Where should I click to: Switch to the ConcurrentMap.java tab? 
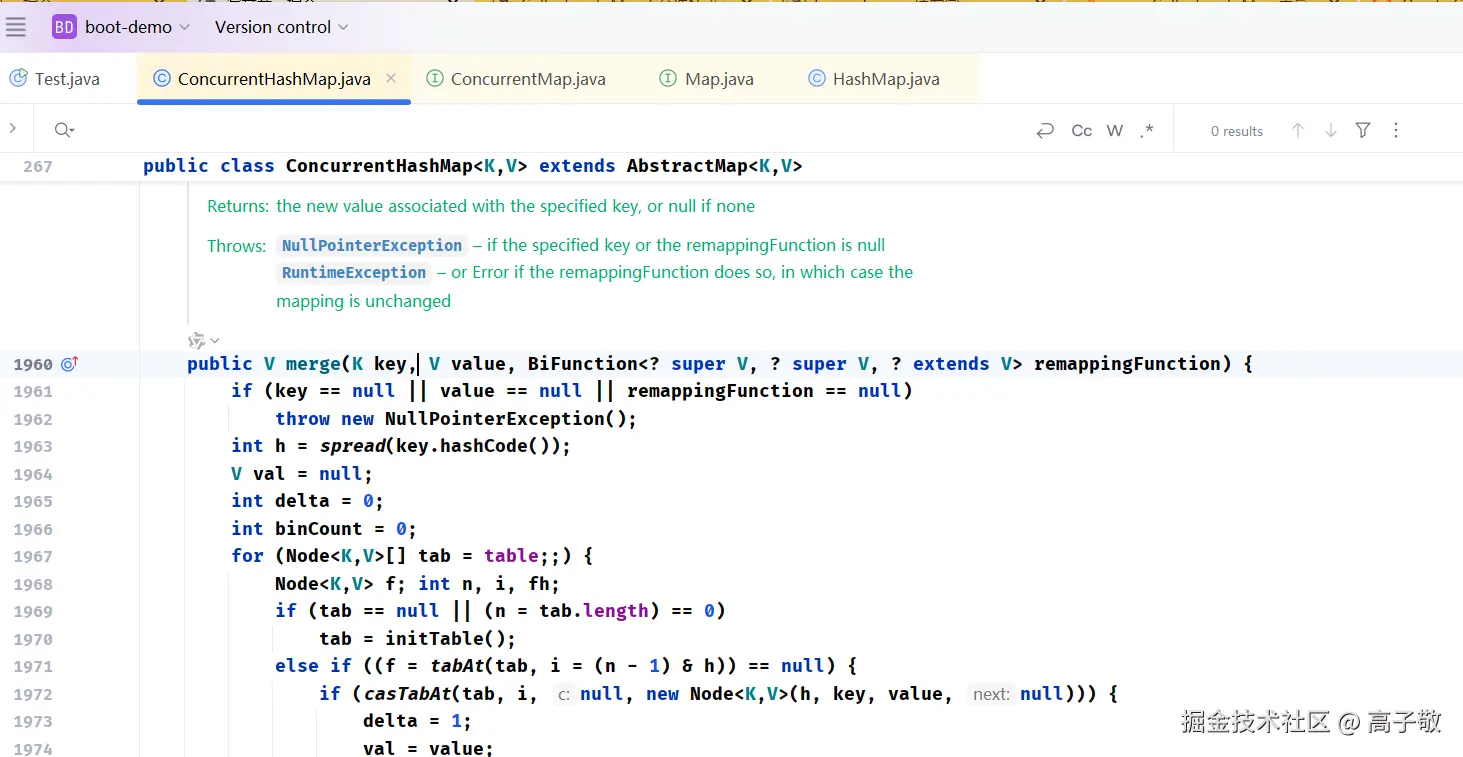(516, 79)
